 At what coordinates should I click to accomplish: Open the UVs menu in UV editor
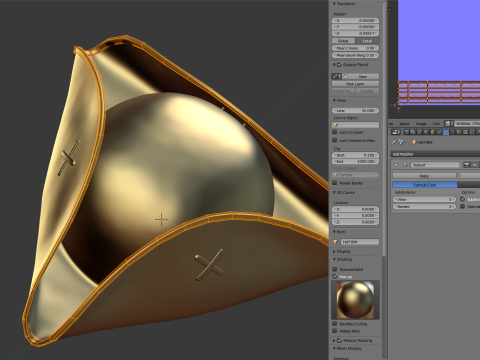tap(436, 124)
